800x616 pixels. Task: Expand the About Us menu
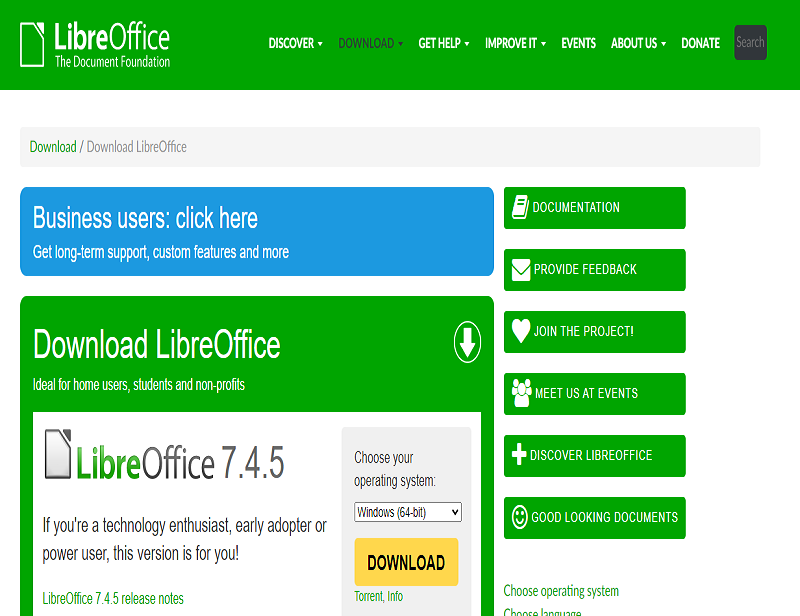click(638, 43)
